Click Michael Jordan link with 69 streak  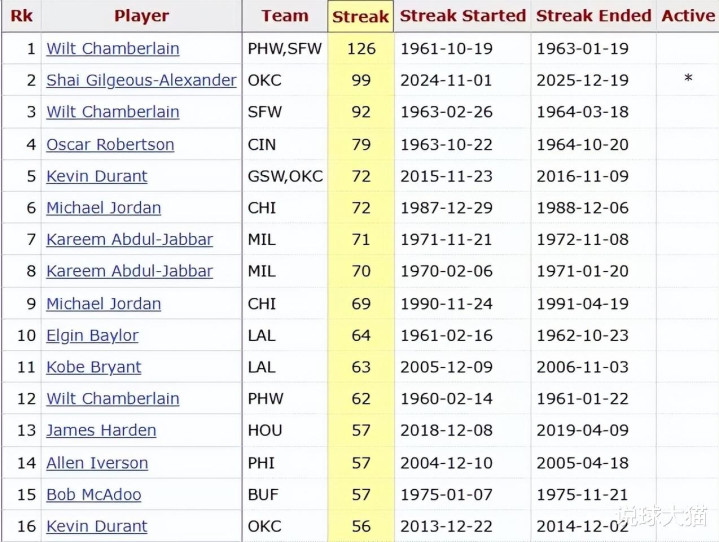pos(103,303)
